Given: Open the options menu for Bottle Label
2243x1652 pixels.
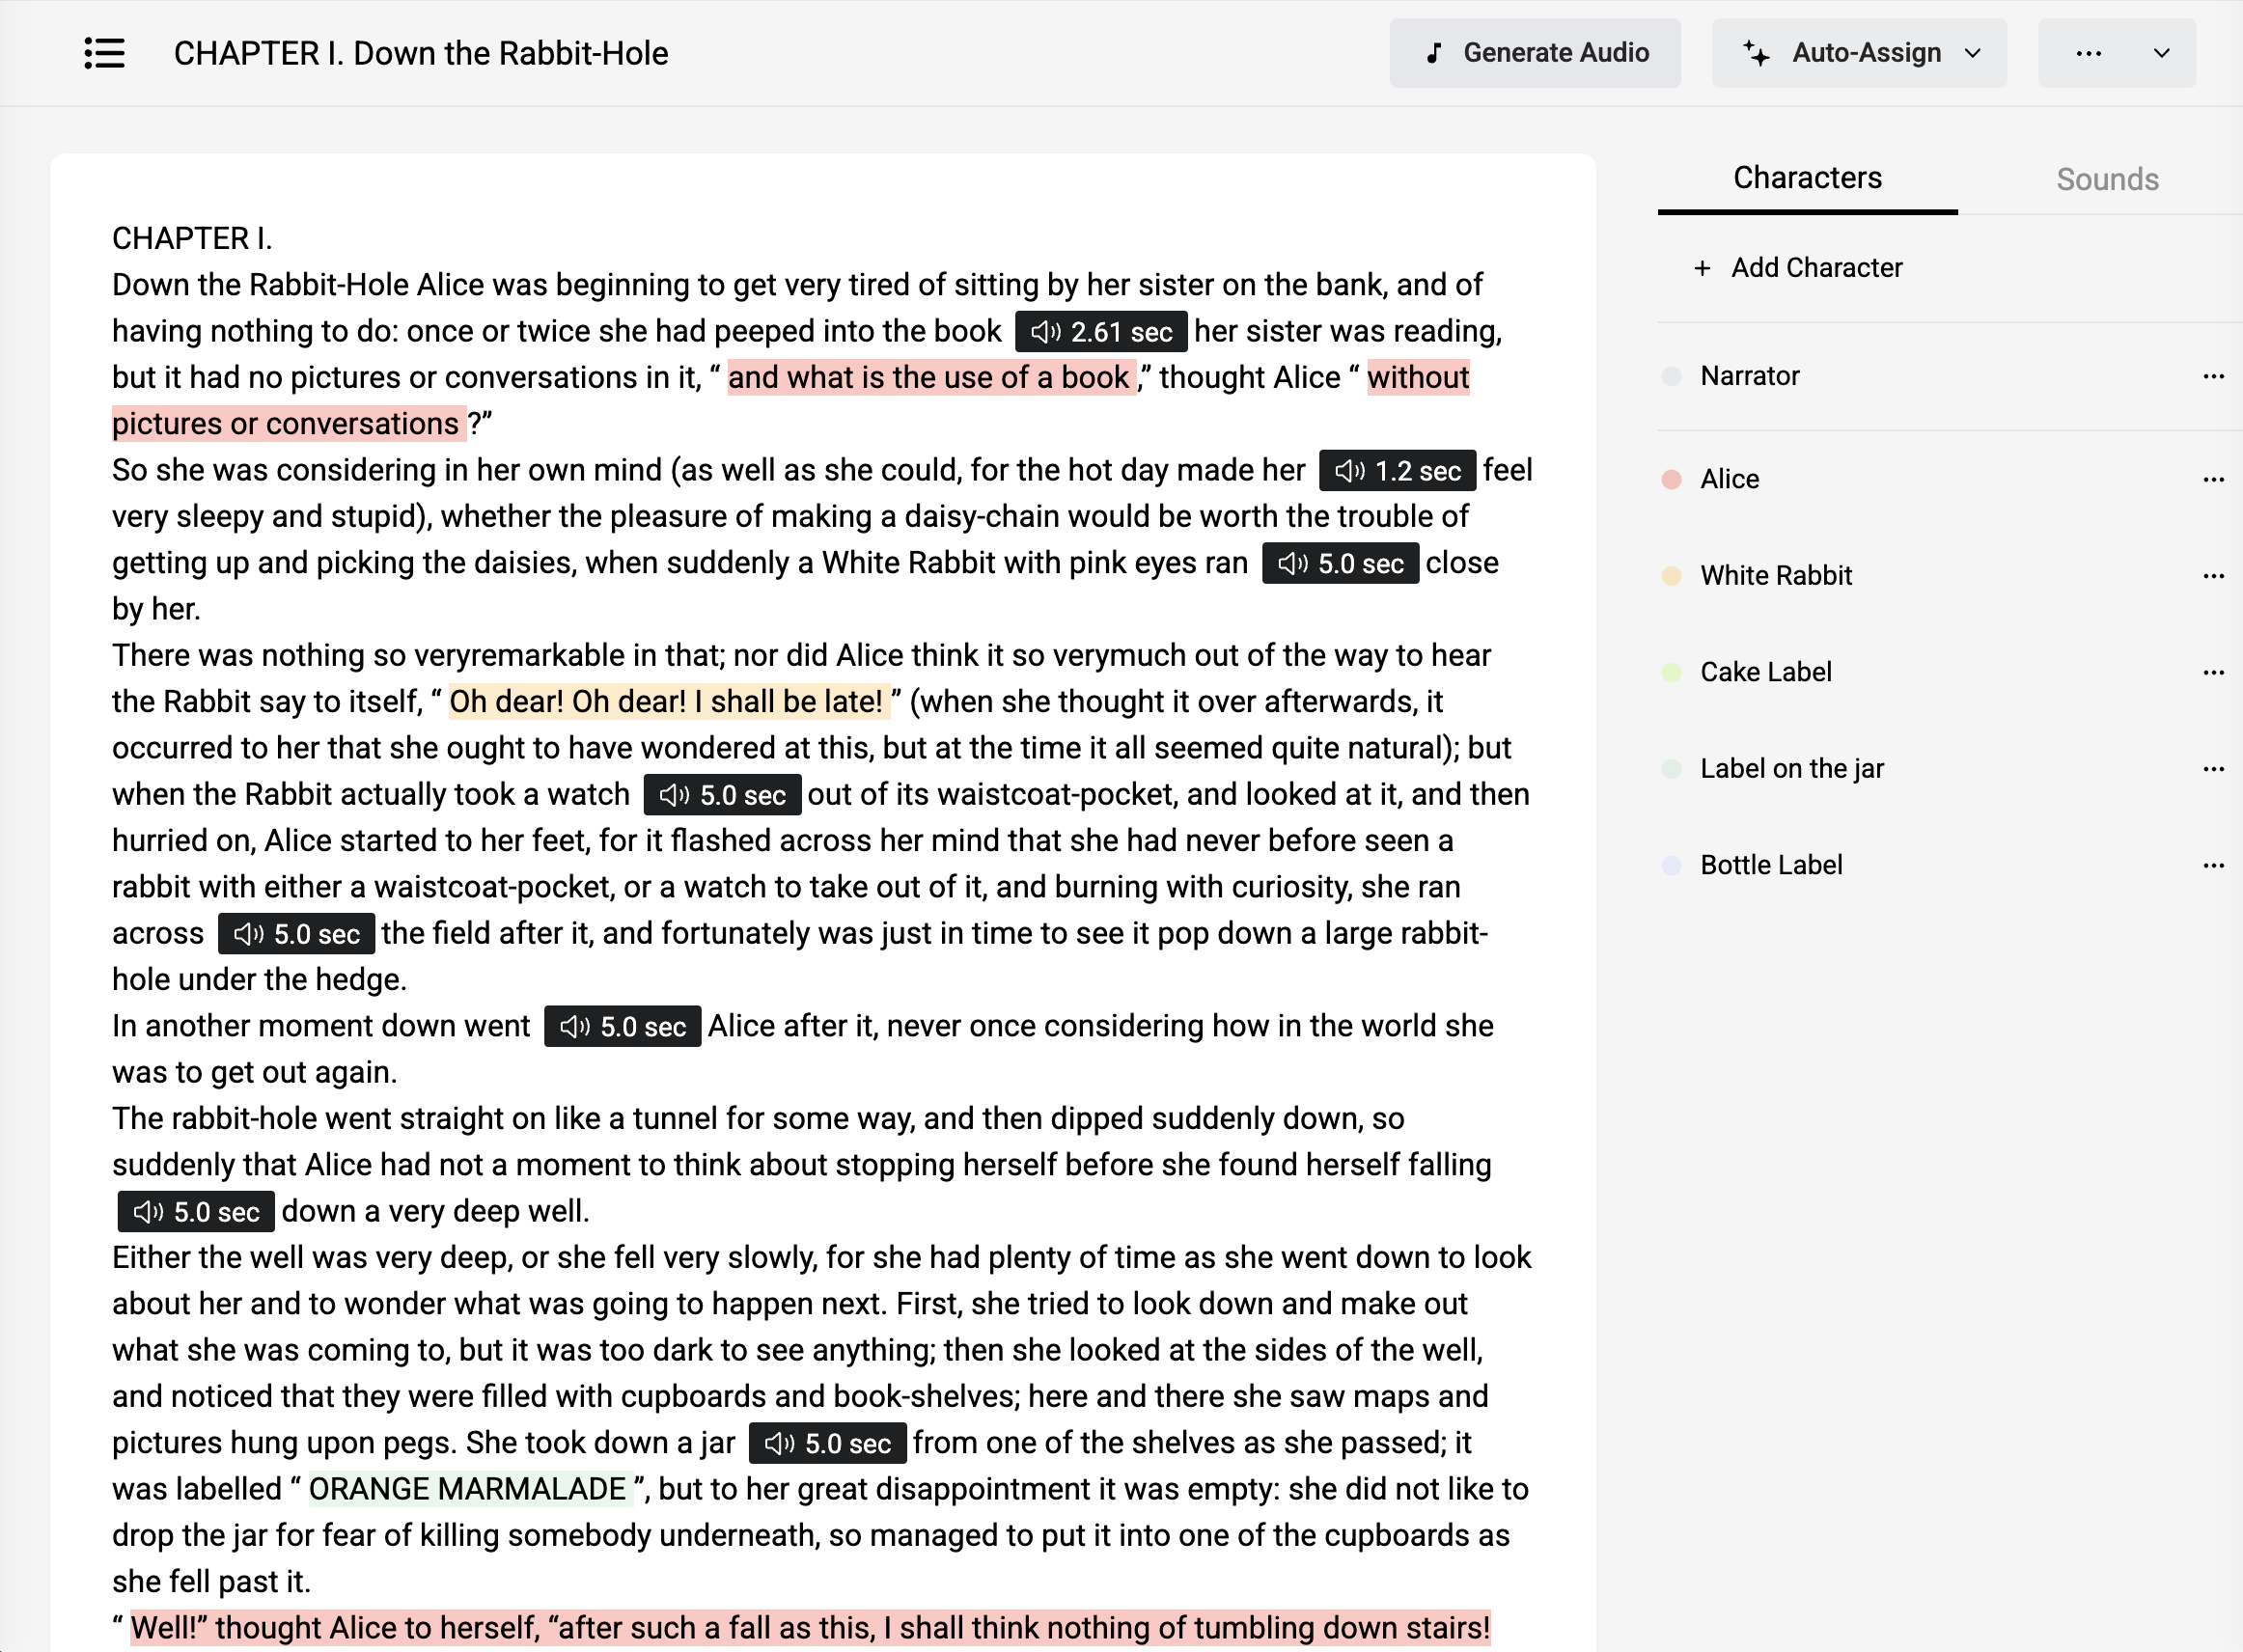Looking at the screenshot, I should coord(2214,864).
